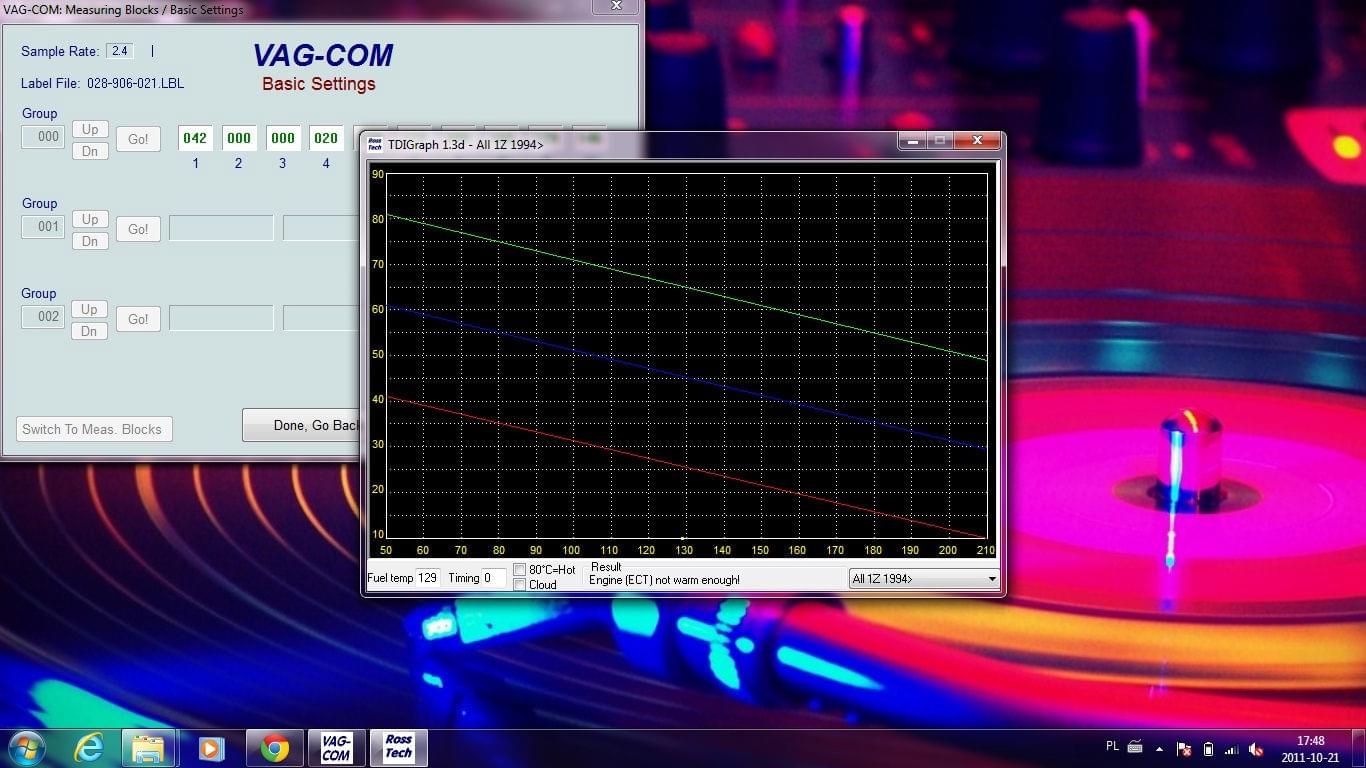
Task: Open Windows Explorer from the taskbar
Action: pos(148,748)
